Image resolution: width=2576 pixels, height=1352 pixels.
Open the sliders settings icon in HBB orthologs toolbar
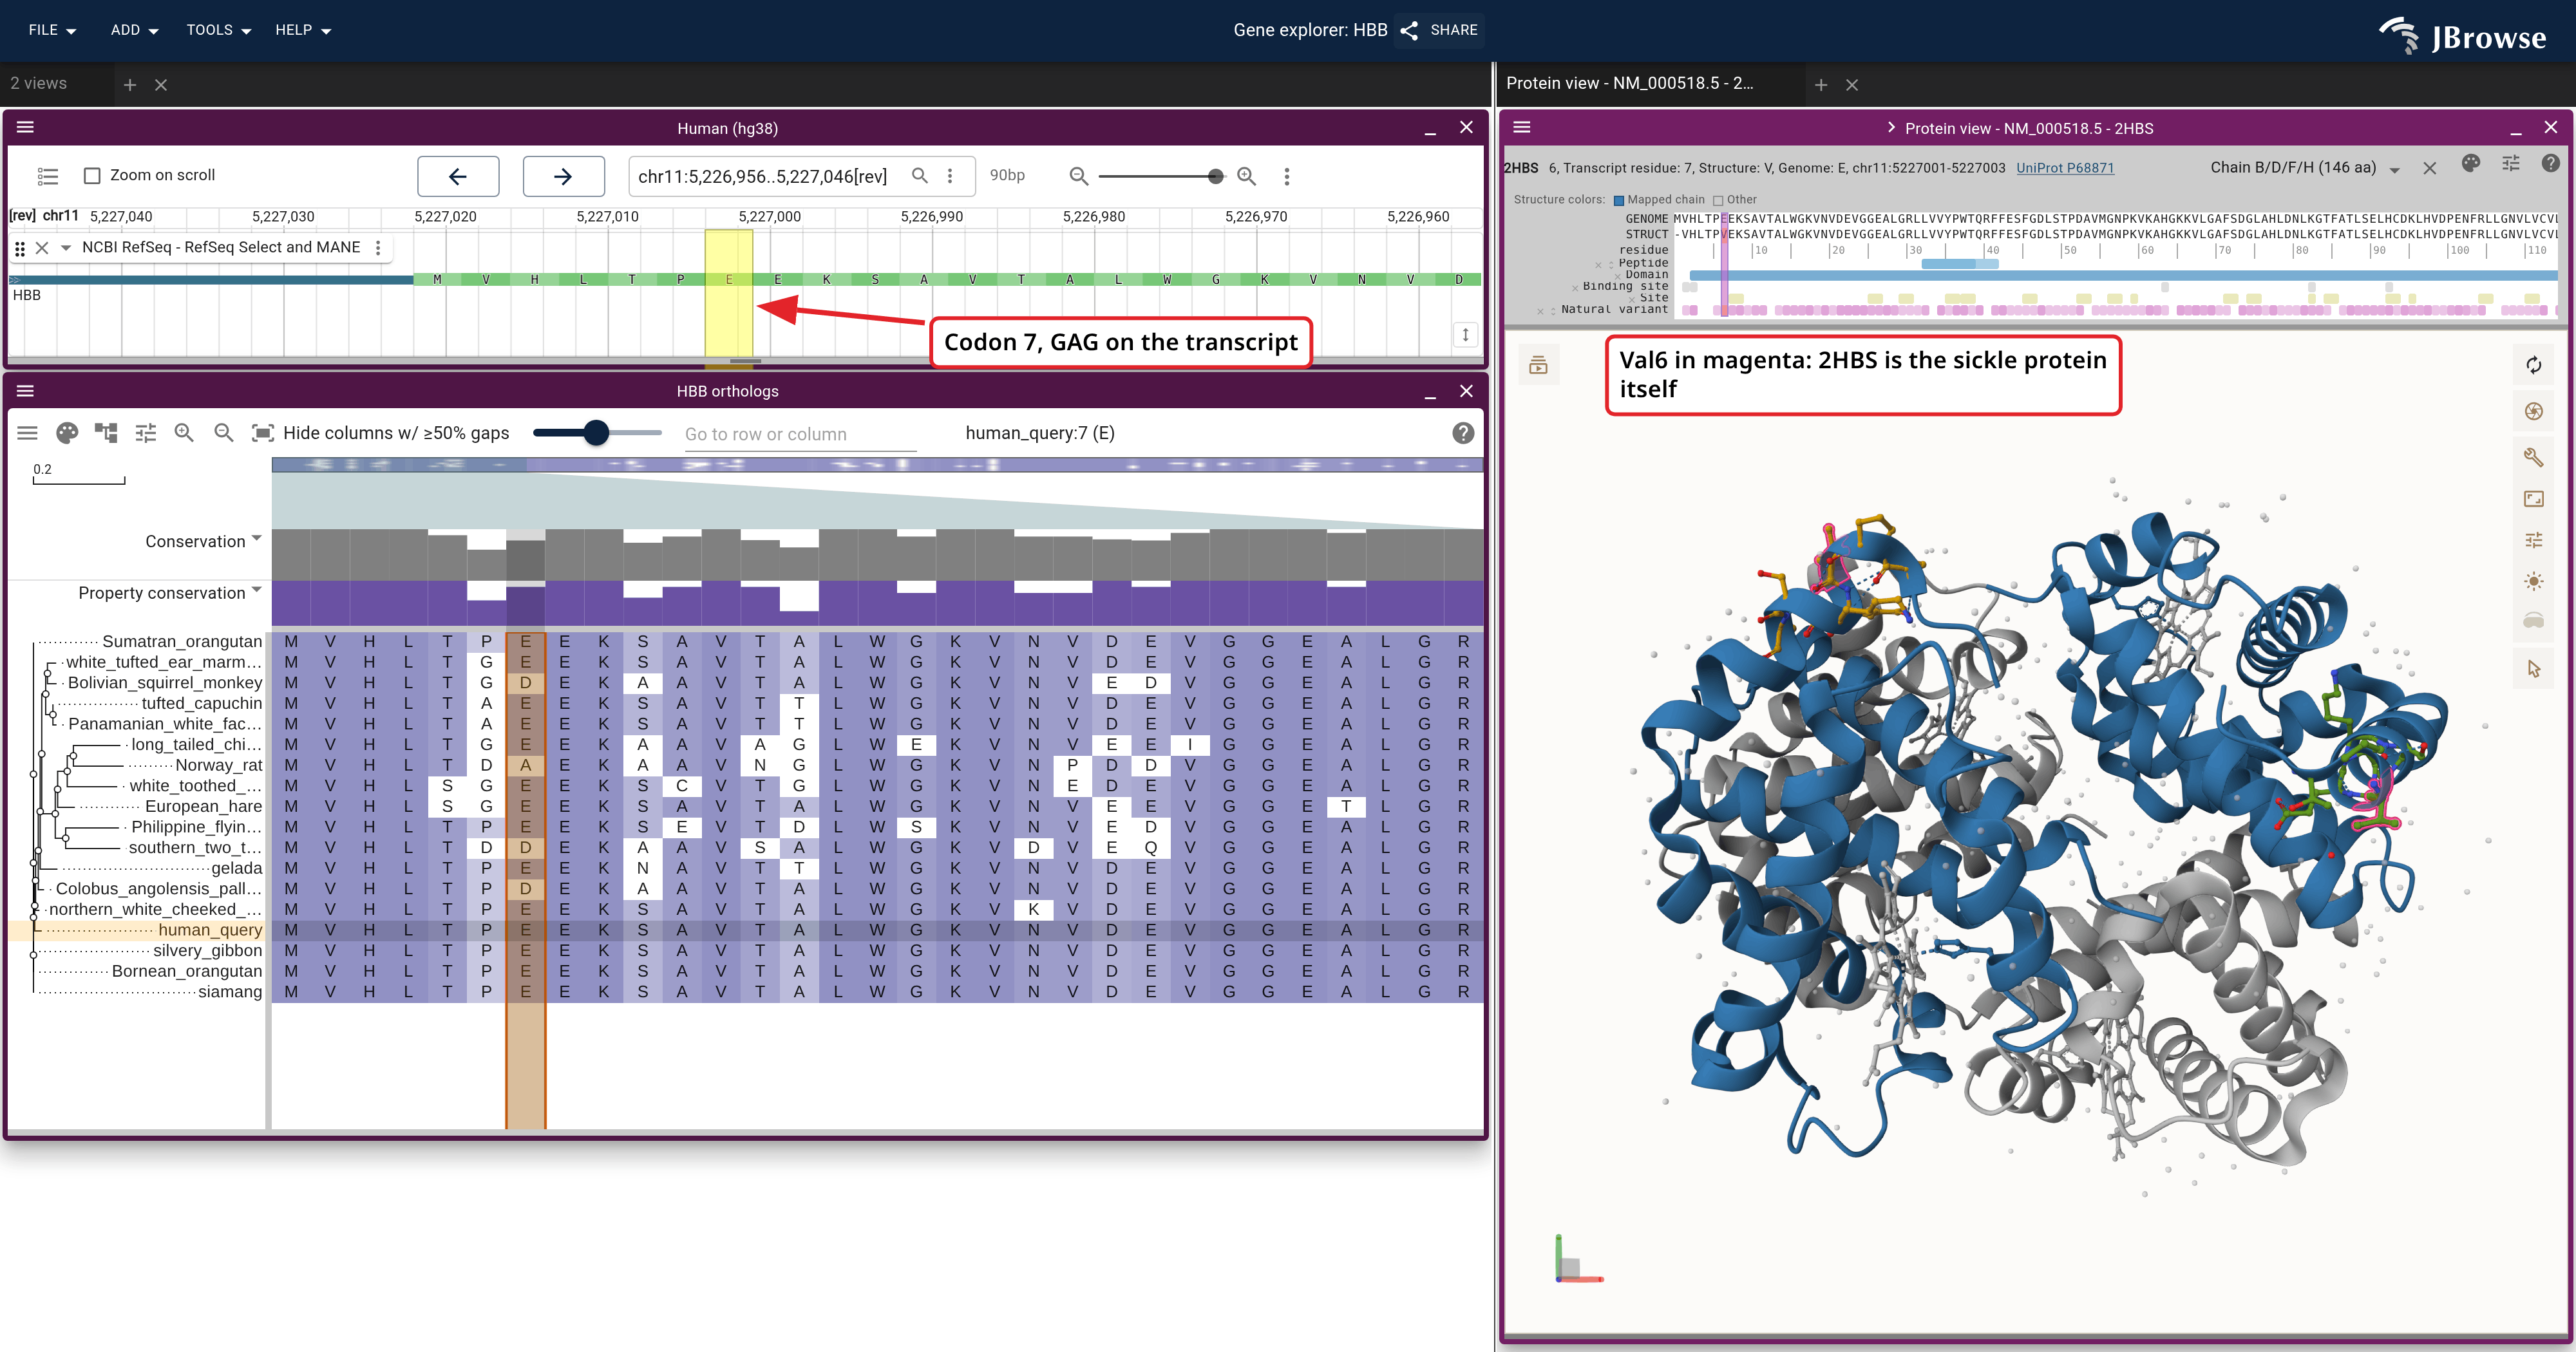(146, 433)
